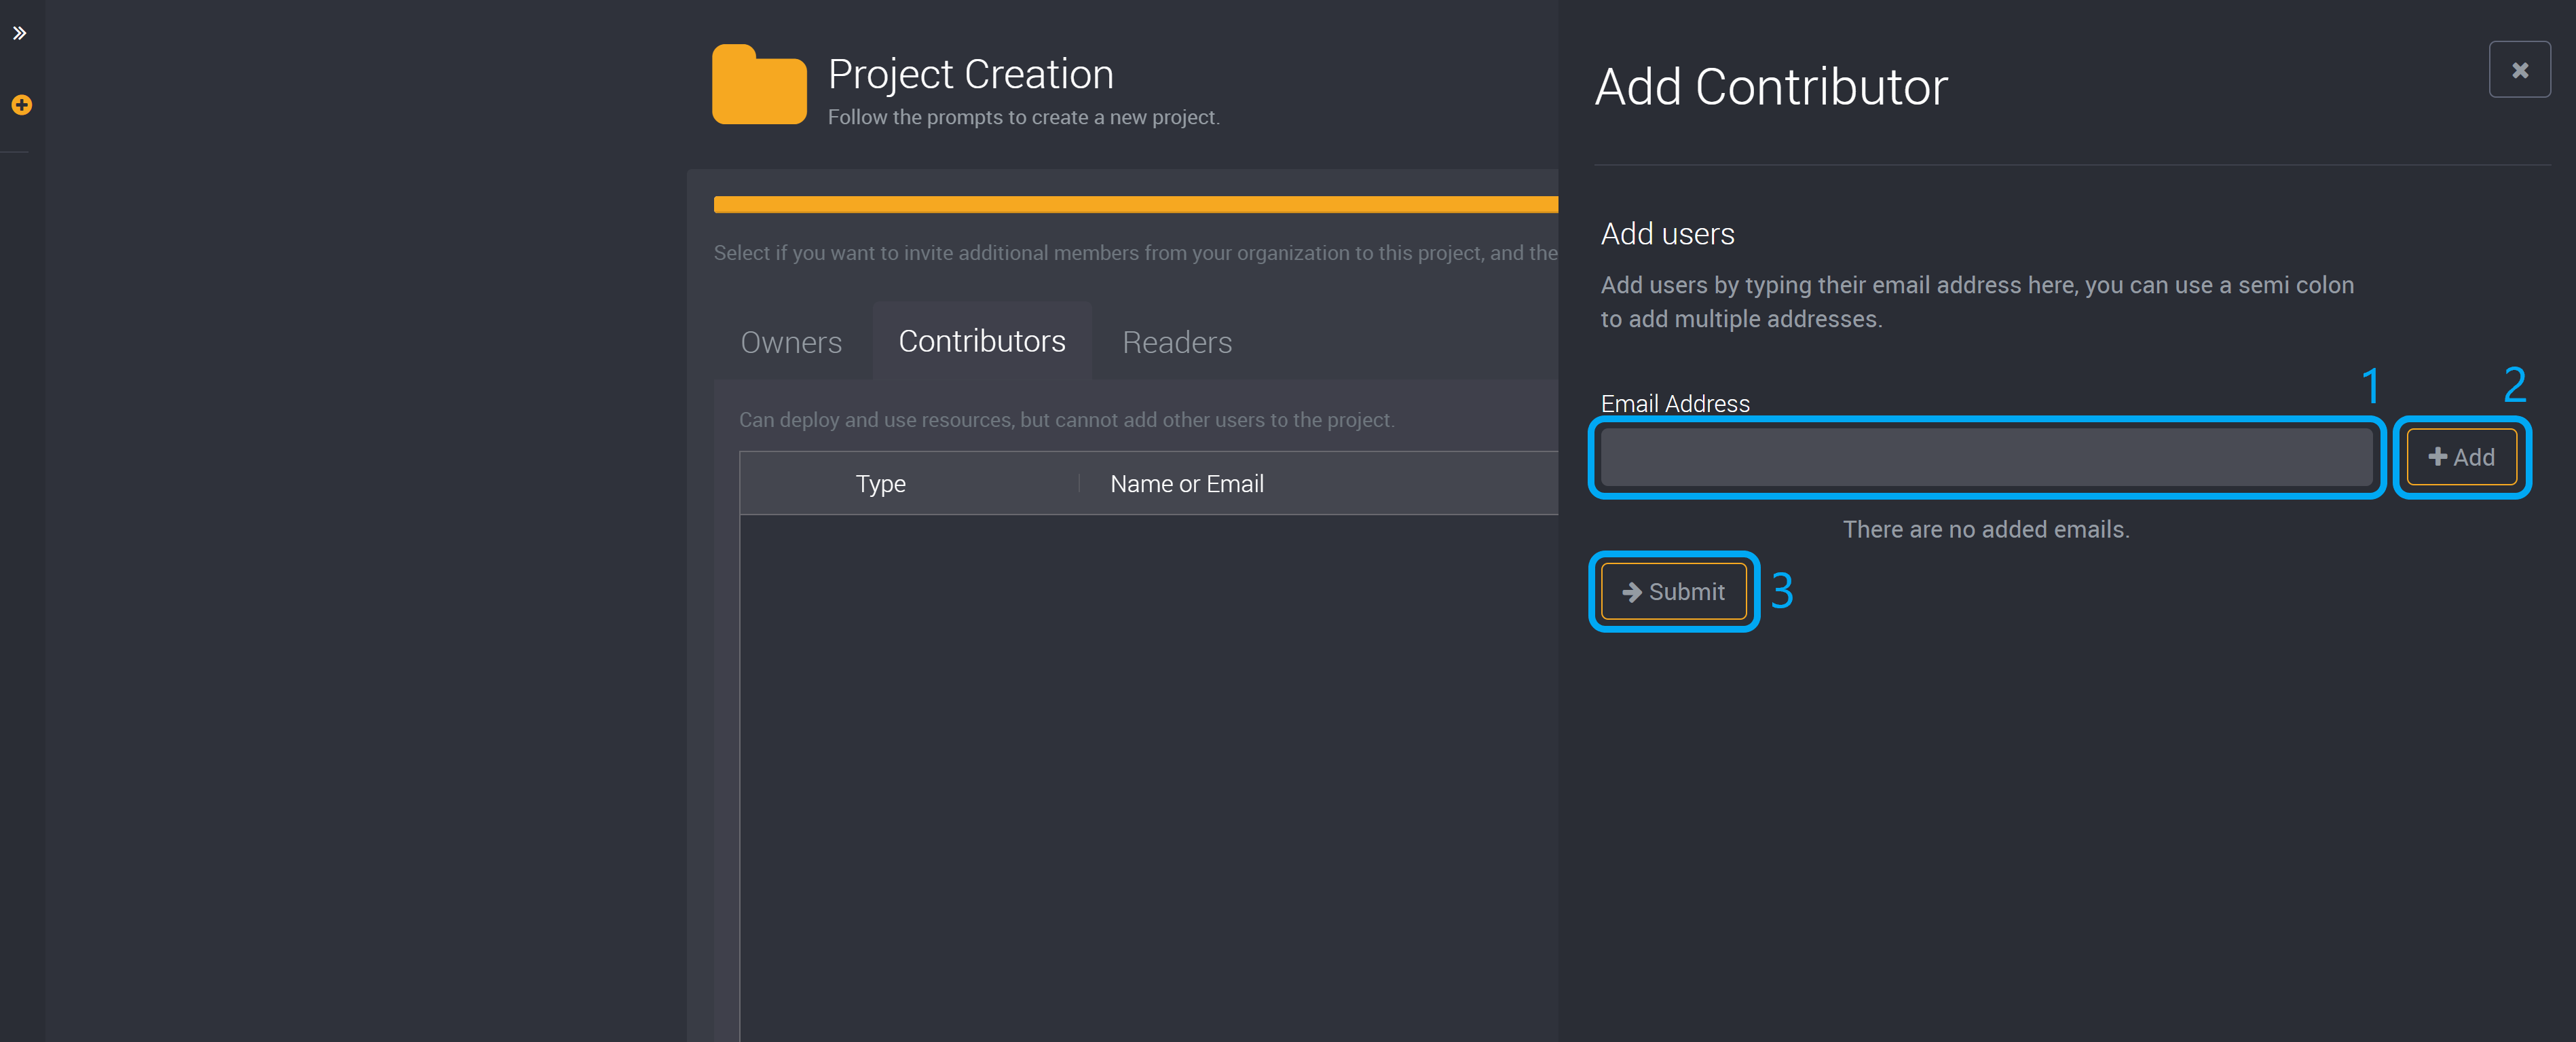Click the Add button for email
2576x1042 pixels.
tap(2461, 457)
